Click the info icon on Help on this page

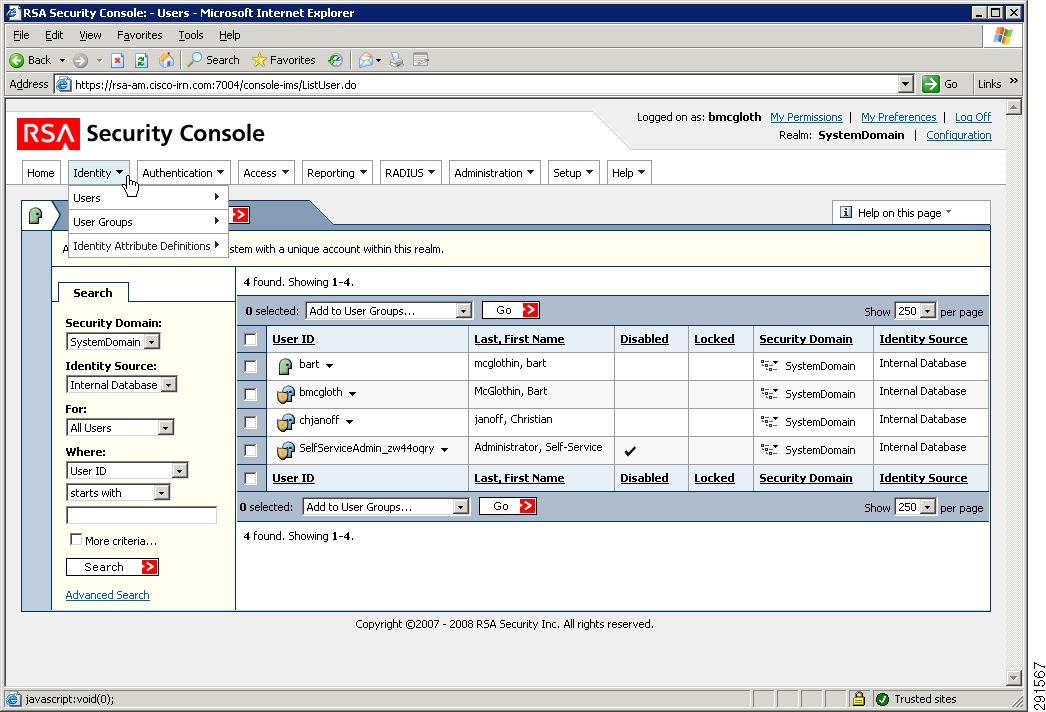(x=846, y=212)
